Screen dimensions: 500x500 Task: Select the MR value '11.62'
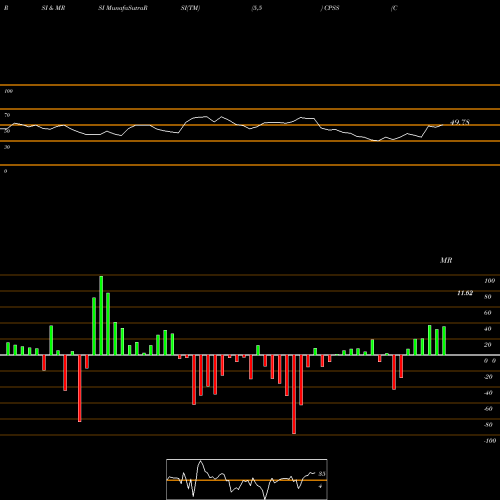pos(465,293)
